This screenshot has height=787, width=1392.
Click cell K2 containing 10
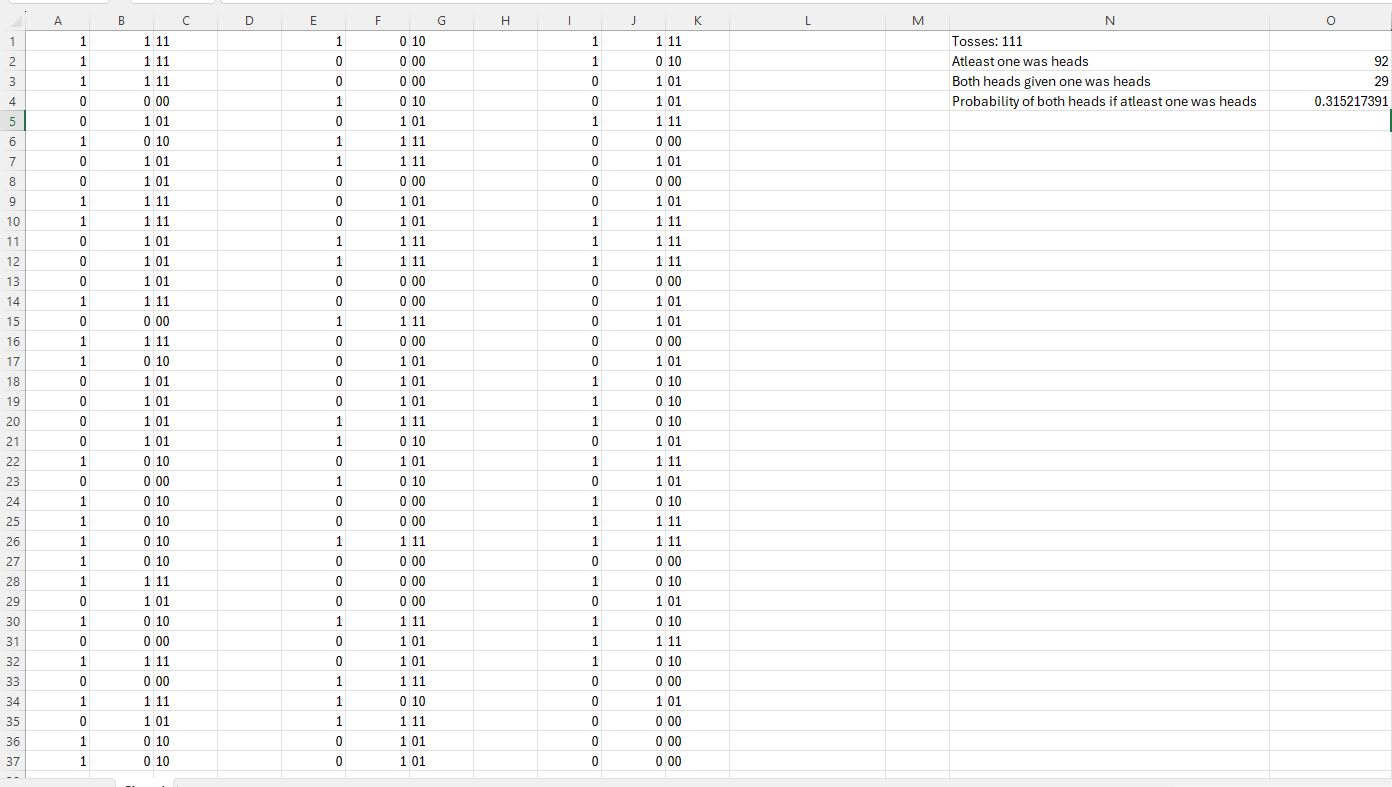697,61
